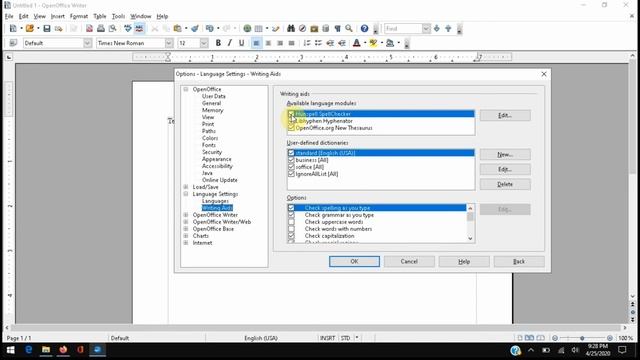Click the toolbar Find input field
Viewport: 640px width, 360px height.
403,29
